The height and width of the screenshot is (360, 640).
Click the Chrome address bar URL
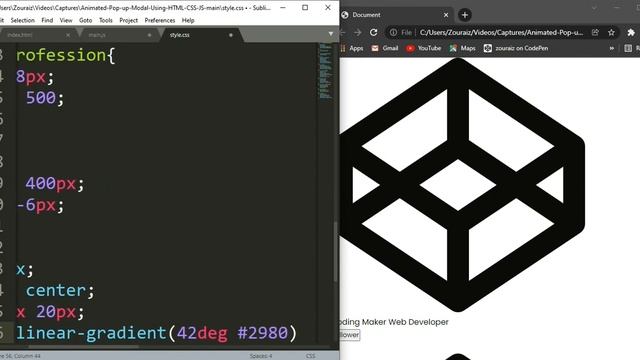coord(501,32)
